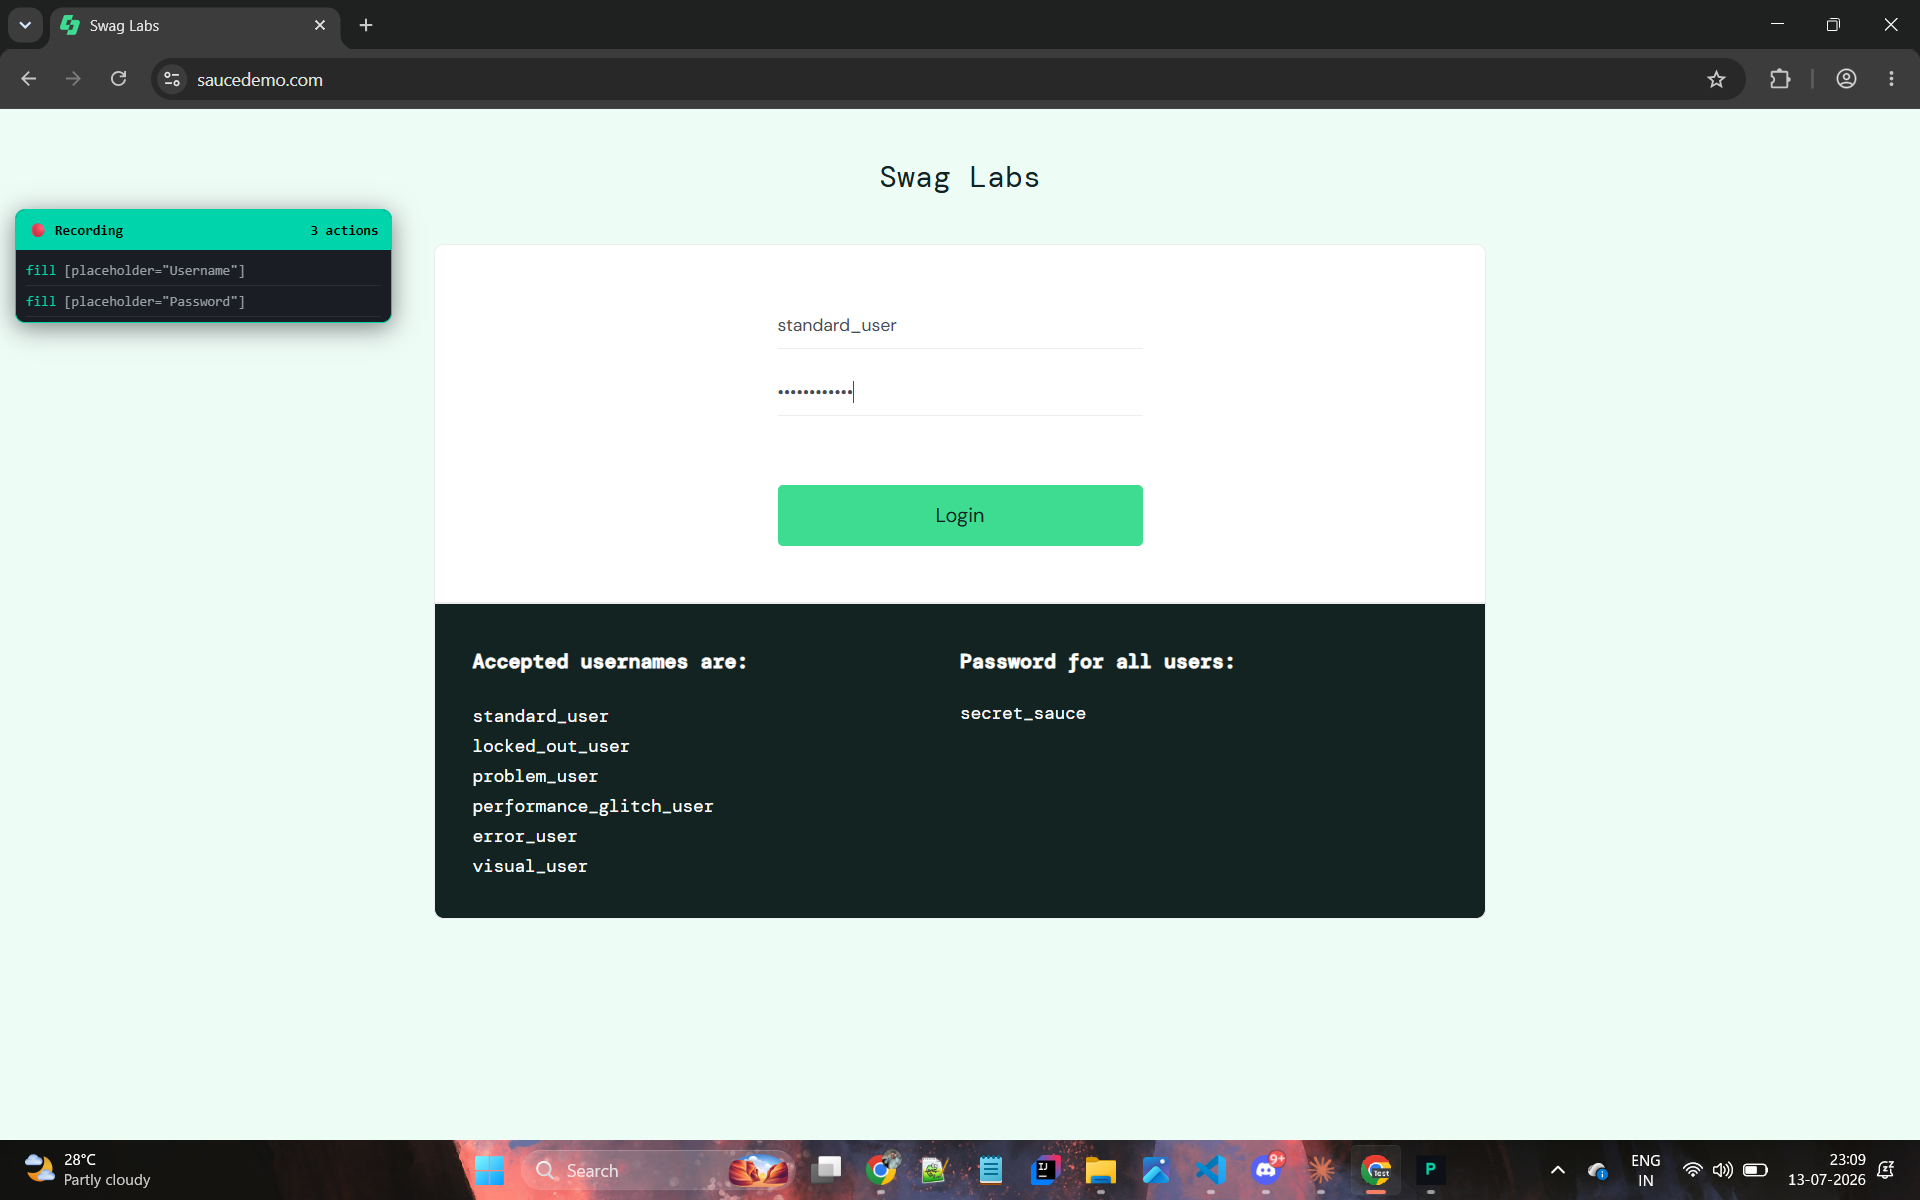
Task: Click the problem_user username text
Action: pos(535,776)
